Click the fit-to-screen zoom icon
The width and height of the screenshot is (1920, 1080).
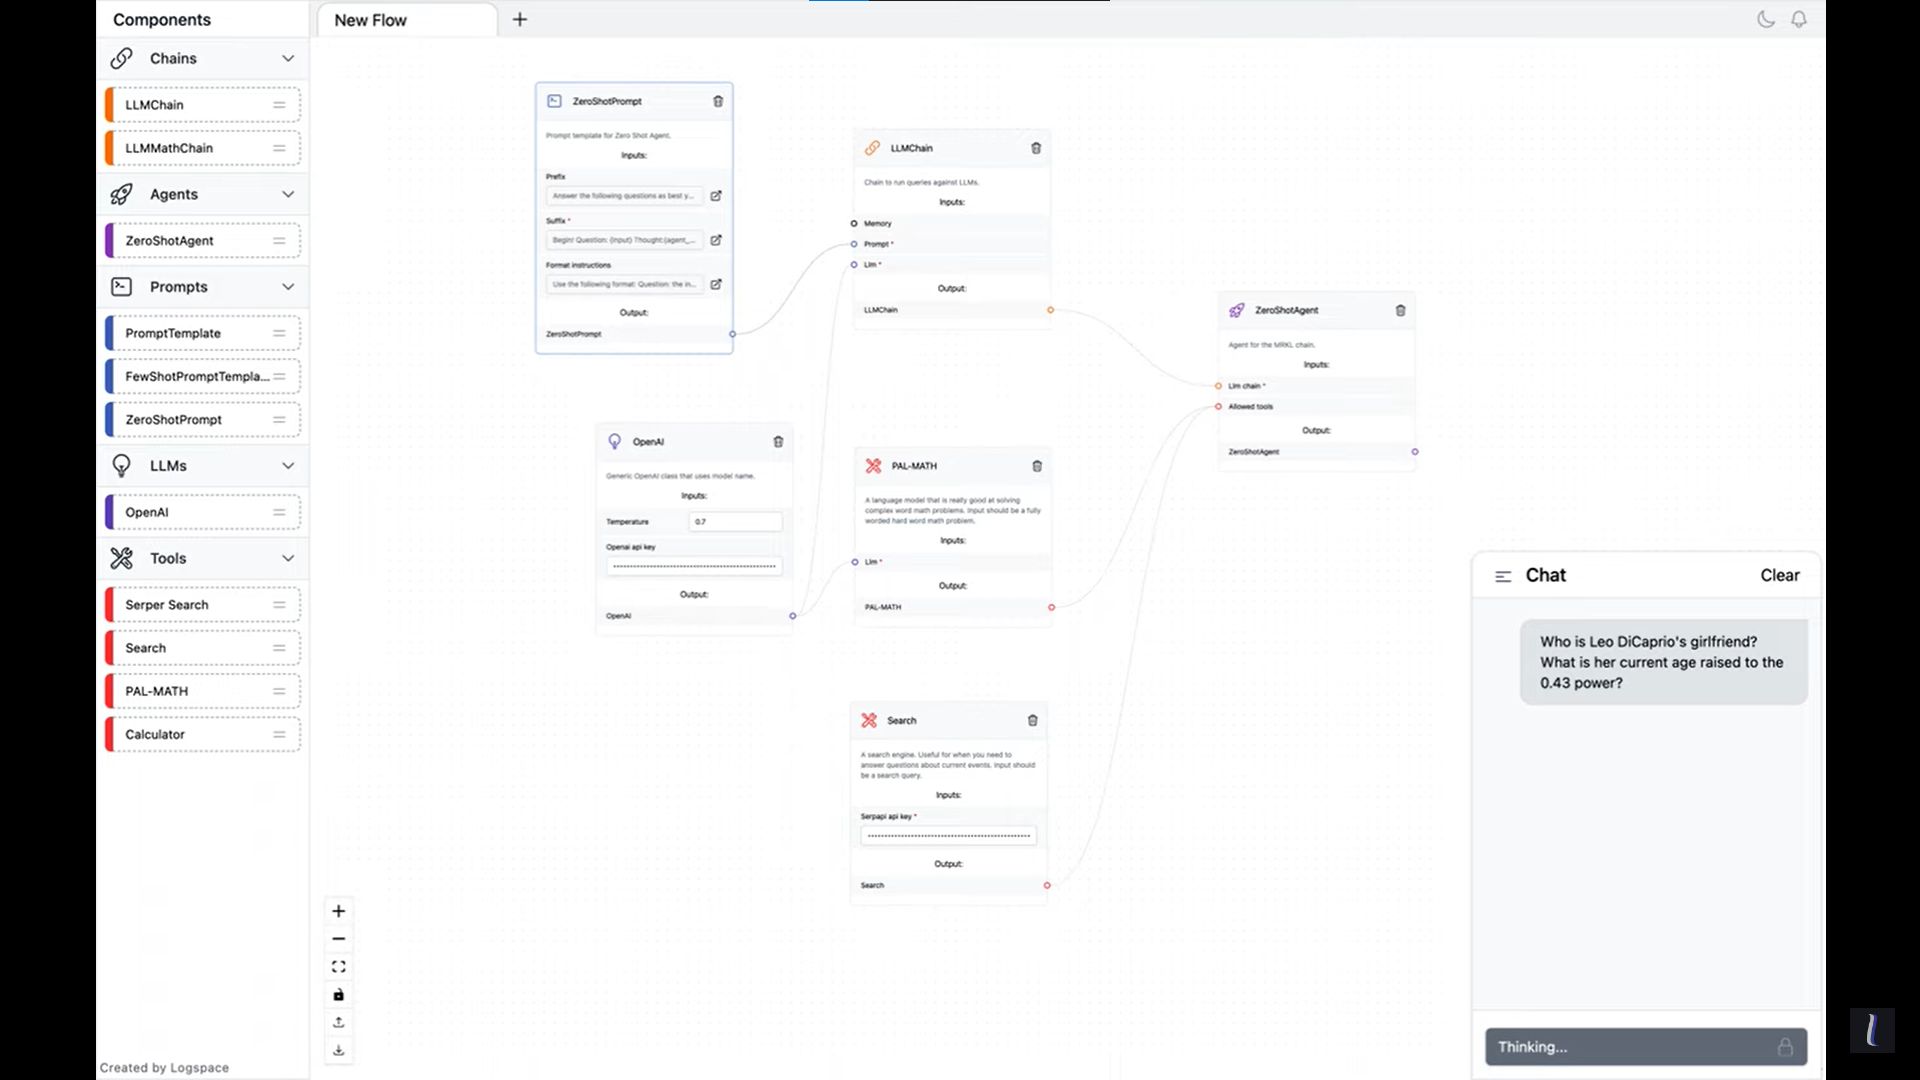tap(339, 967)
